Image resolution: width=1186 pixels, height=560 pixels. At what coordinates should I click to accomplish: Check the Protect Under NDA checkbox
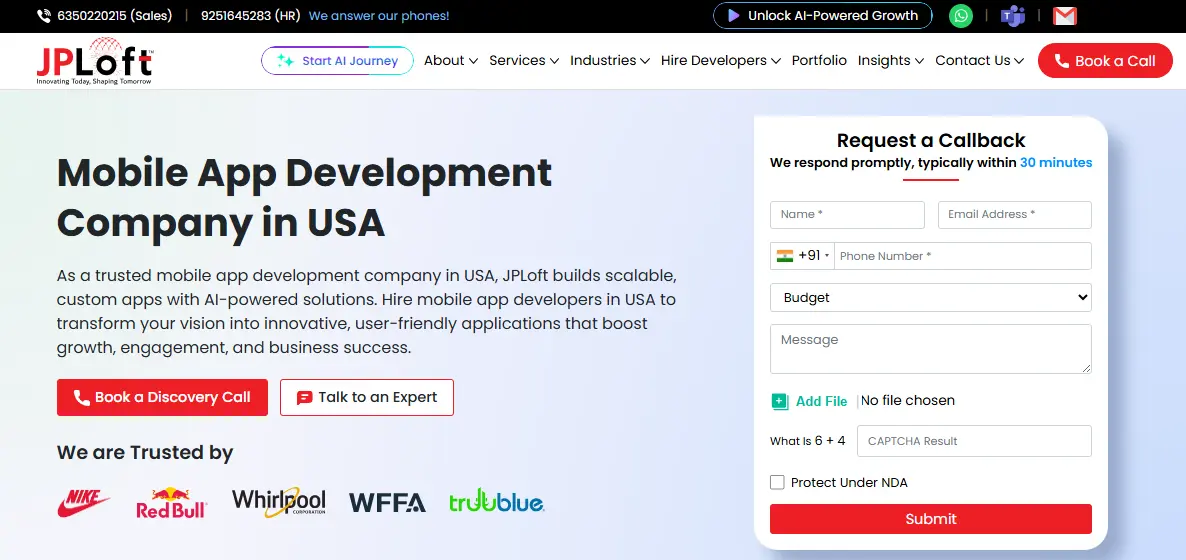(777, 483)
